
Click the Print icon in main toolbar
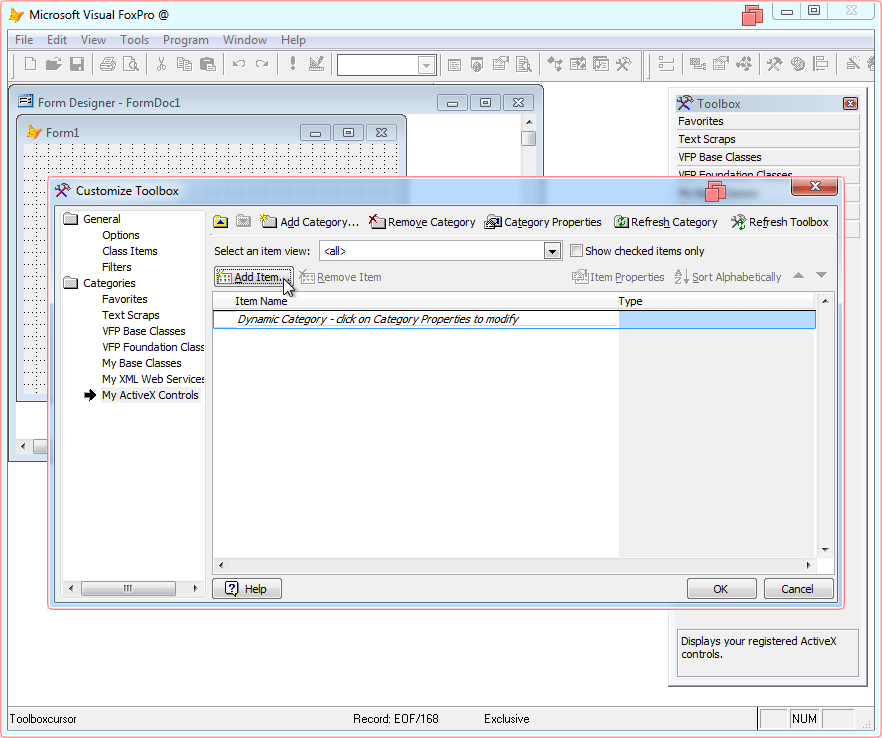108,64
